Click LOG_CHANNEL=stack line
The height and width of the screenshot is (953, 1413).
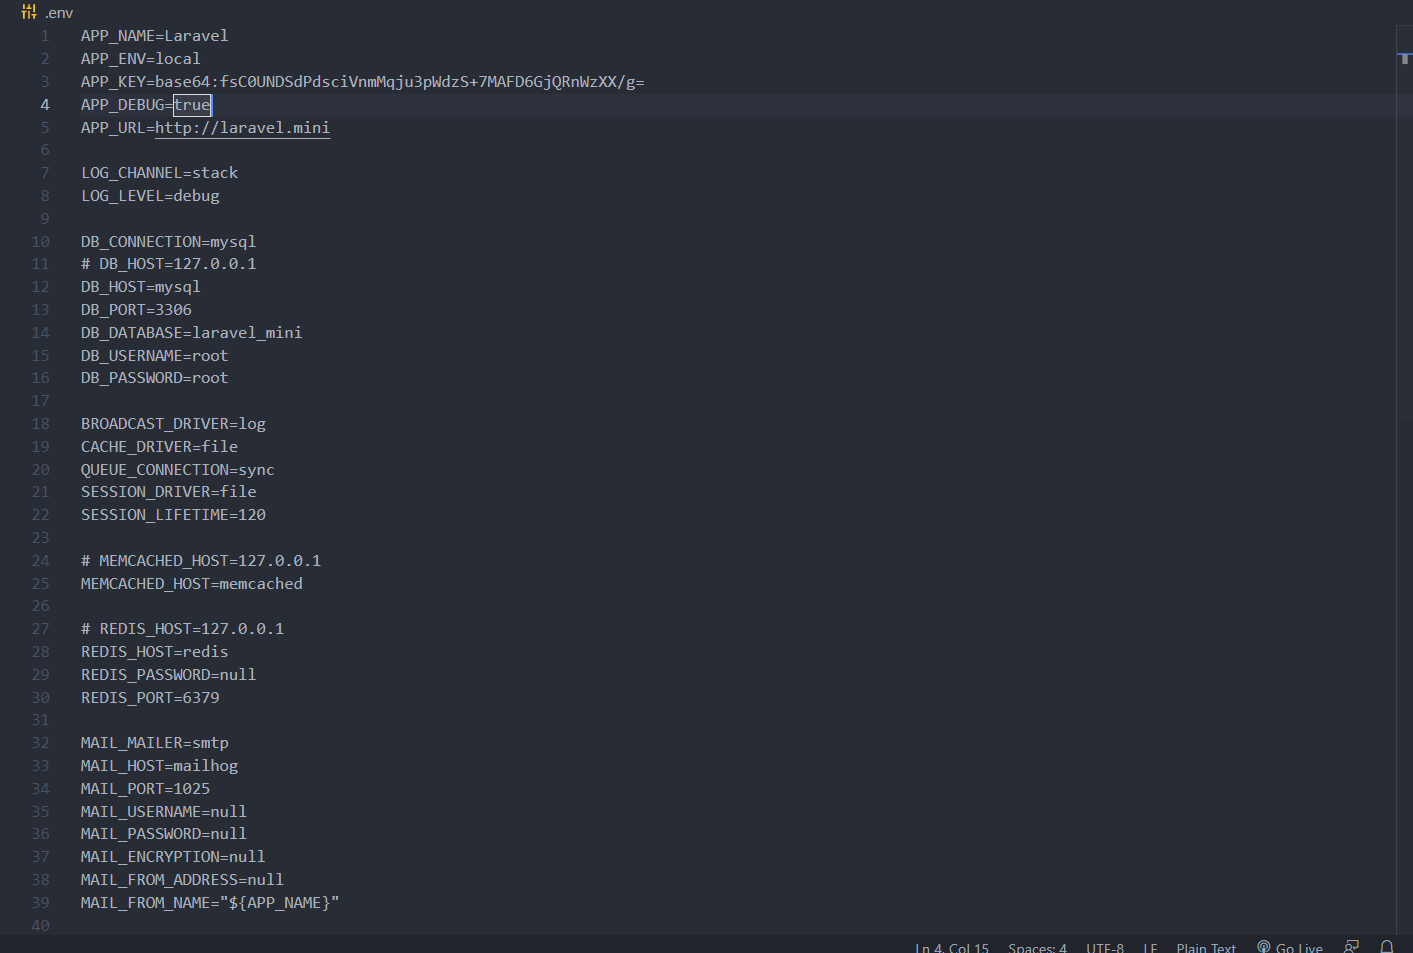[159, 173]
